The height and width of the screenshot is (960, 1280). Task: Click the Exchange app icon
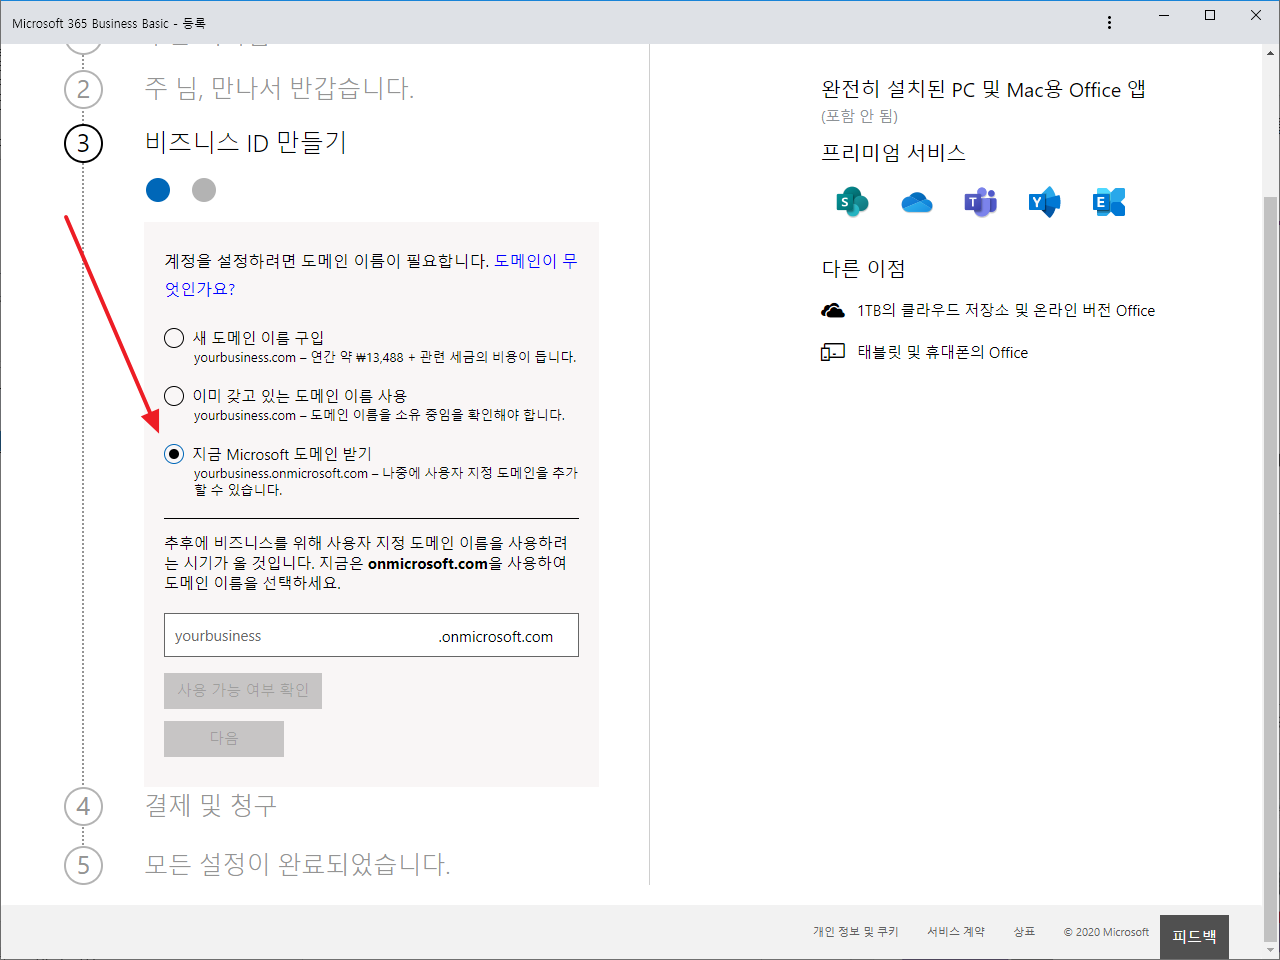pos(1109,202)
